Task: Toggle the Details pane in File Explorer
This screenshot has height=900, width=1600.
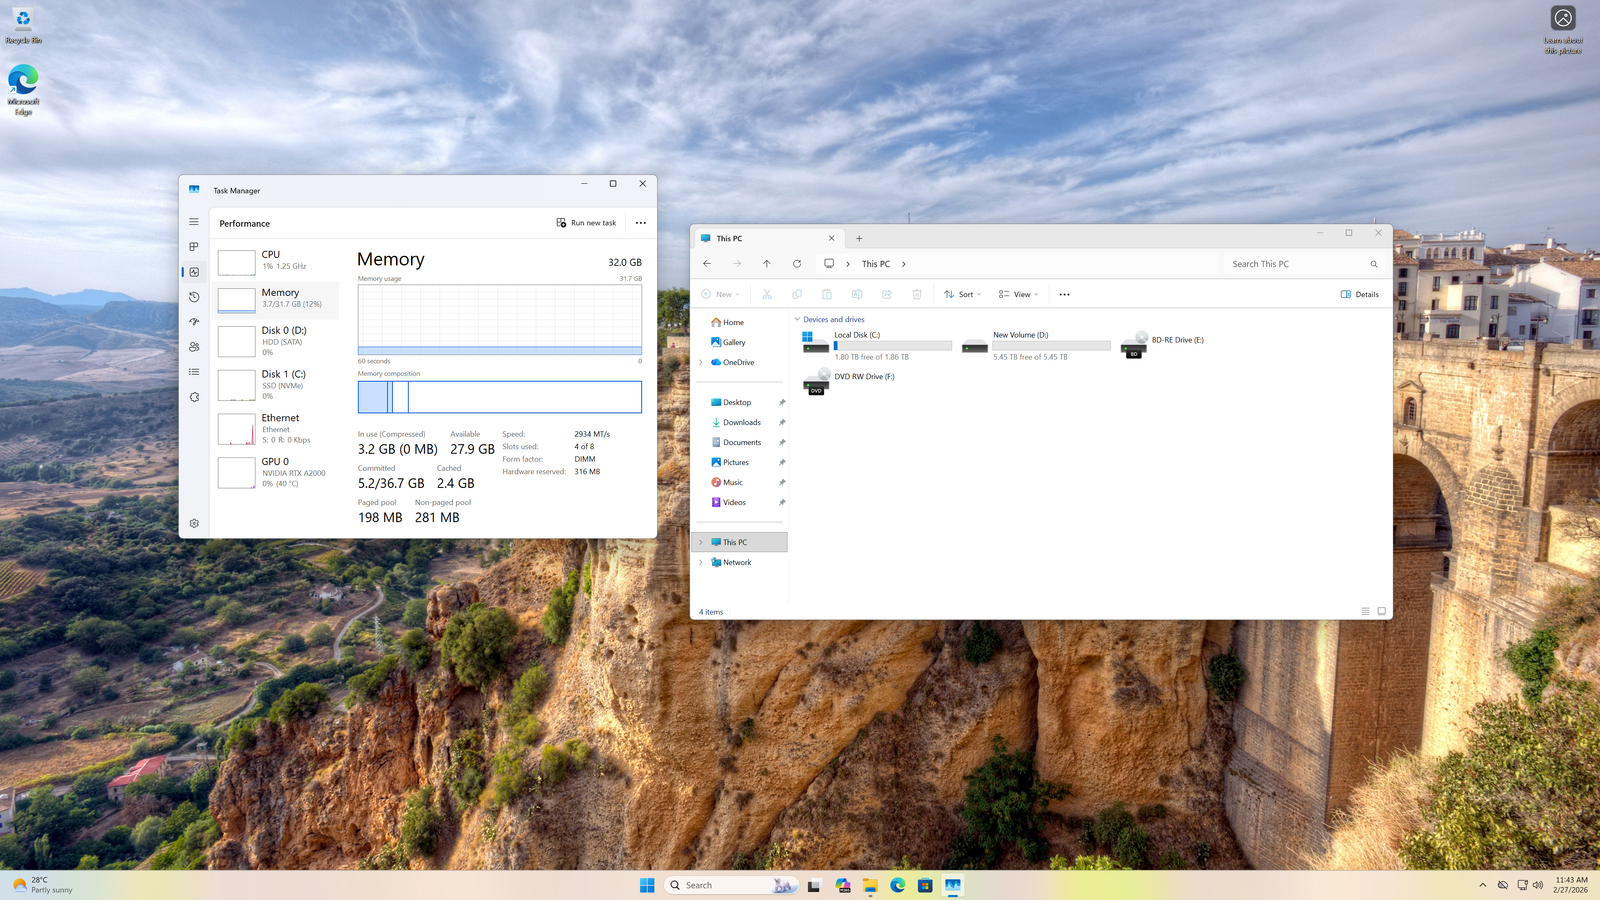Action: point(1359,294)
